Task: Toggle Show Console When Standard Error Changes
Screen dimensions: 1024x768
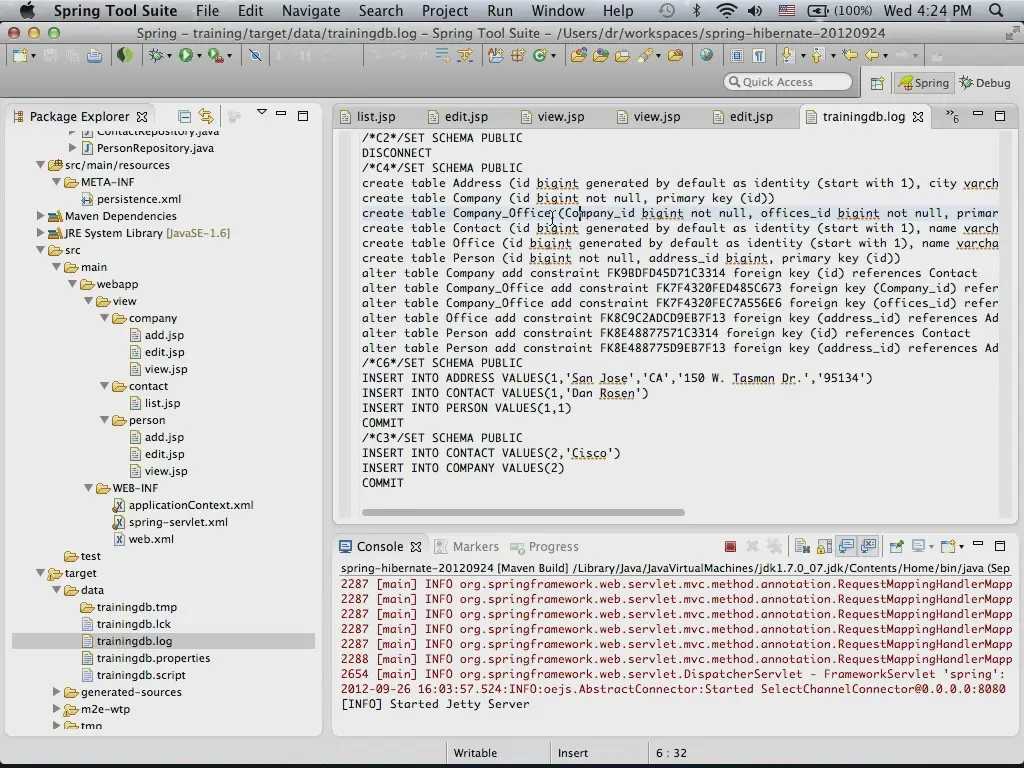Action: coord(869,547)
